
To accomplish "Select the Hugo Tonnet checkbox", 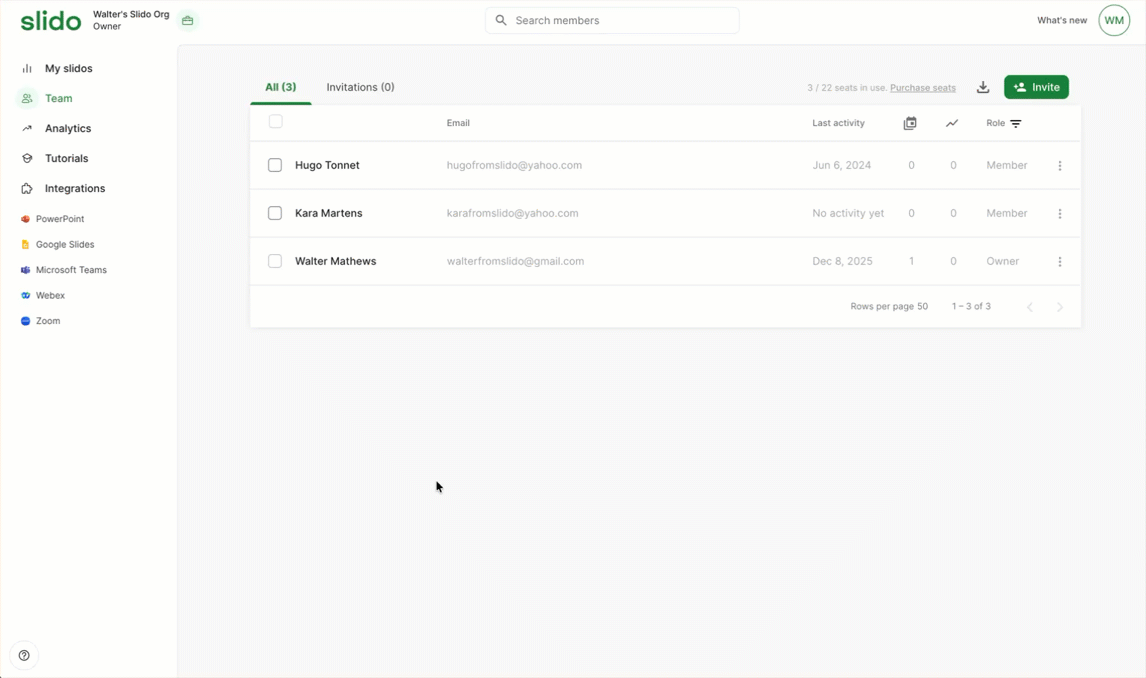I will [275, 165].
